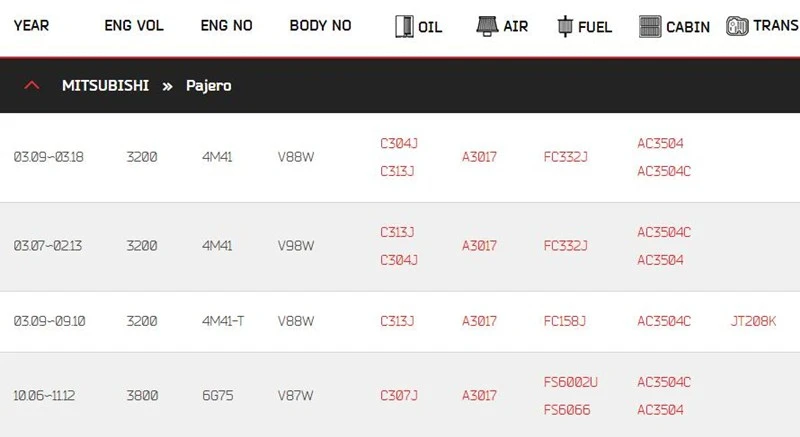Screen dimensions: 800x437
Task: Click the transmission filter icon in header
Action: (737, 26)
